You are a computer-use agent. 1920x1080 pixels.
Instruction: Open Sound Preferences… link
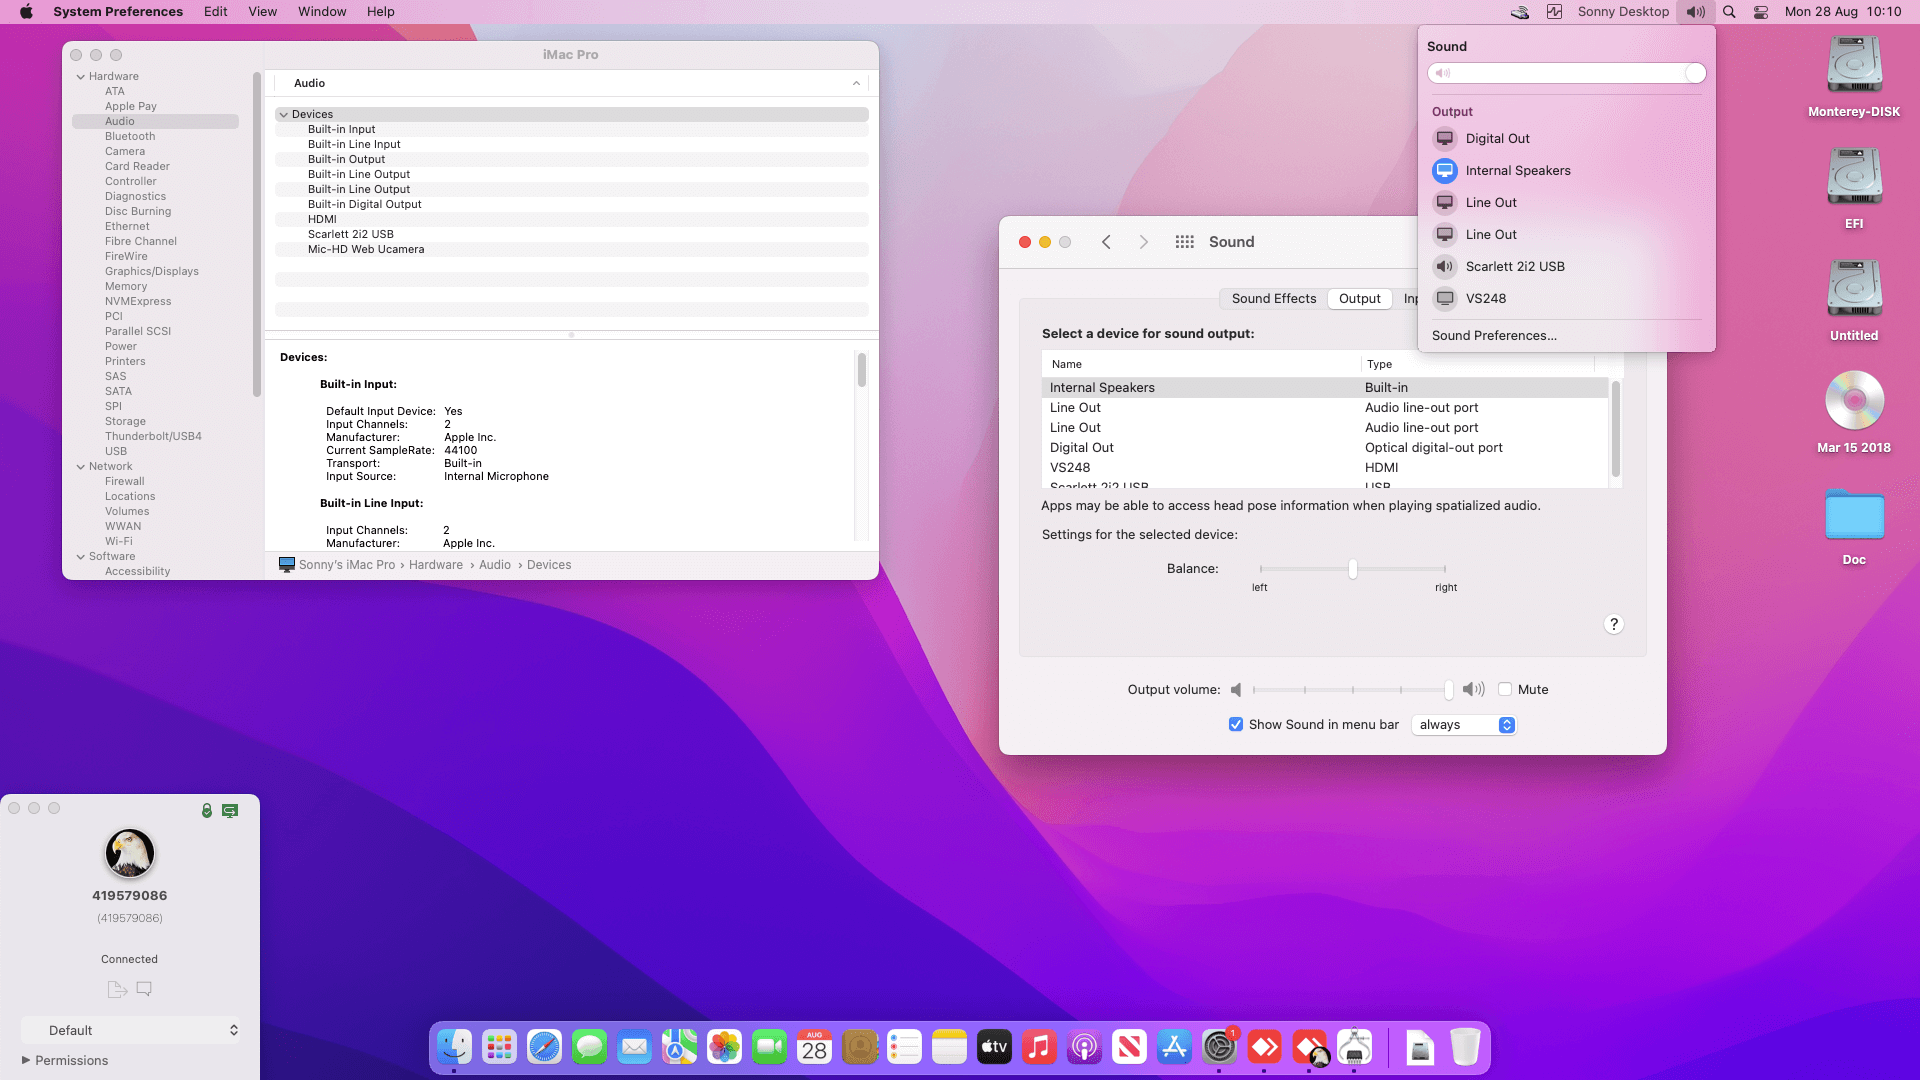[1494, 336]
